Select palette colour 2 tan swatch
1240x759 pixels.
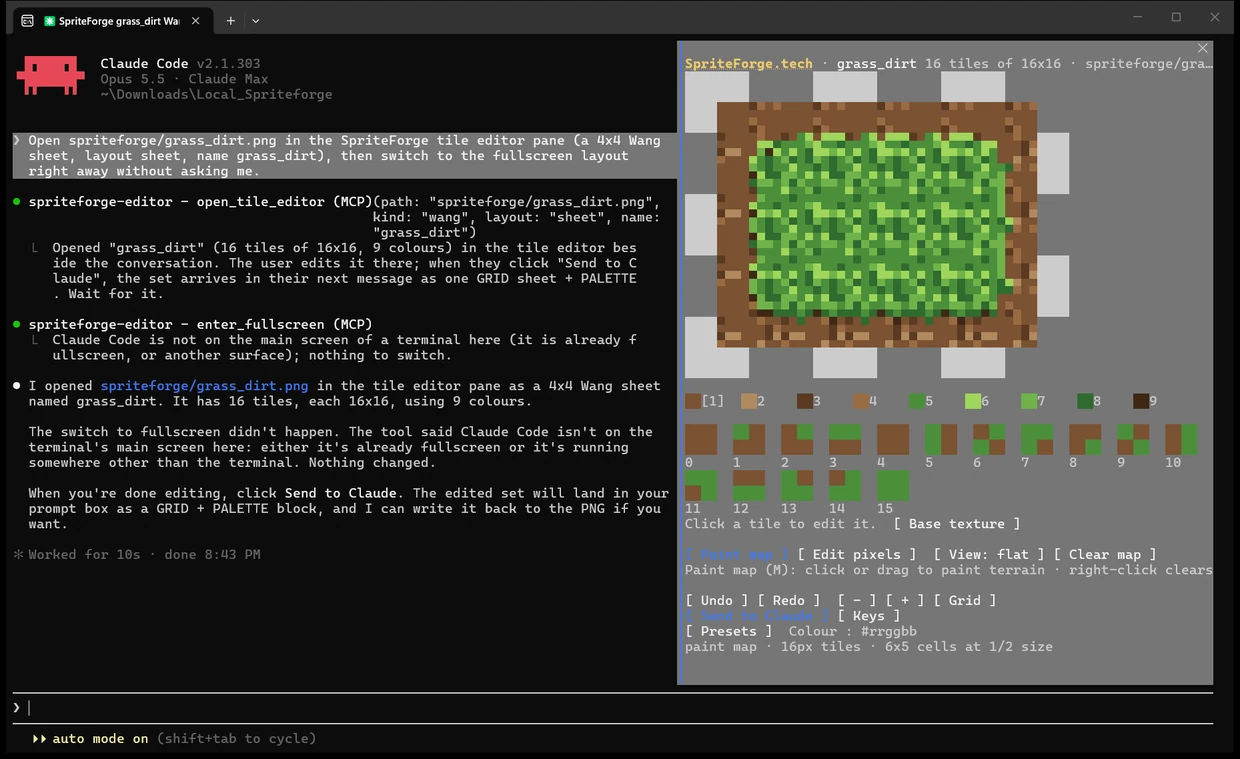(749, 401)
